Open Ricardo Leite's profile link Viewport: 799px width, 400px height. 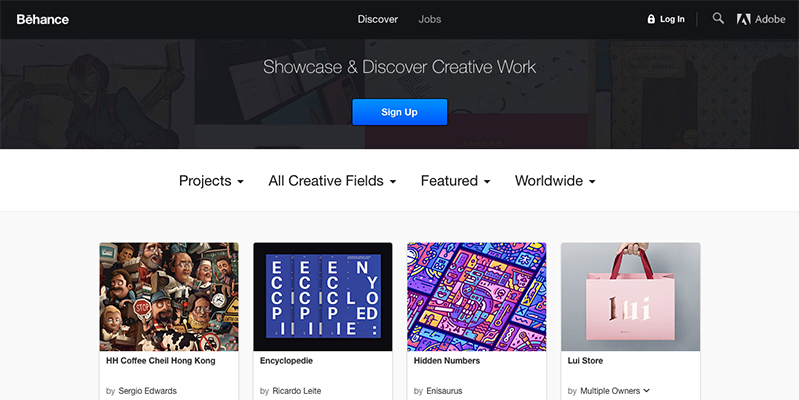[x=297, y=391]
